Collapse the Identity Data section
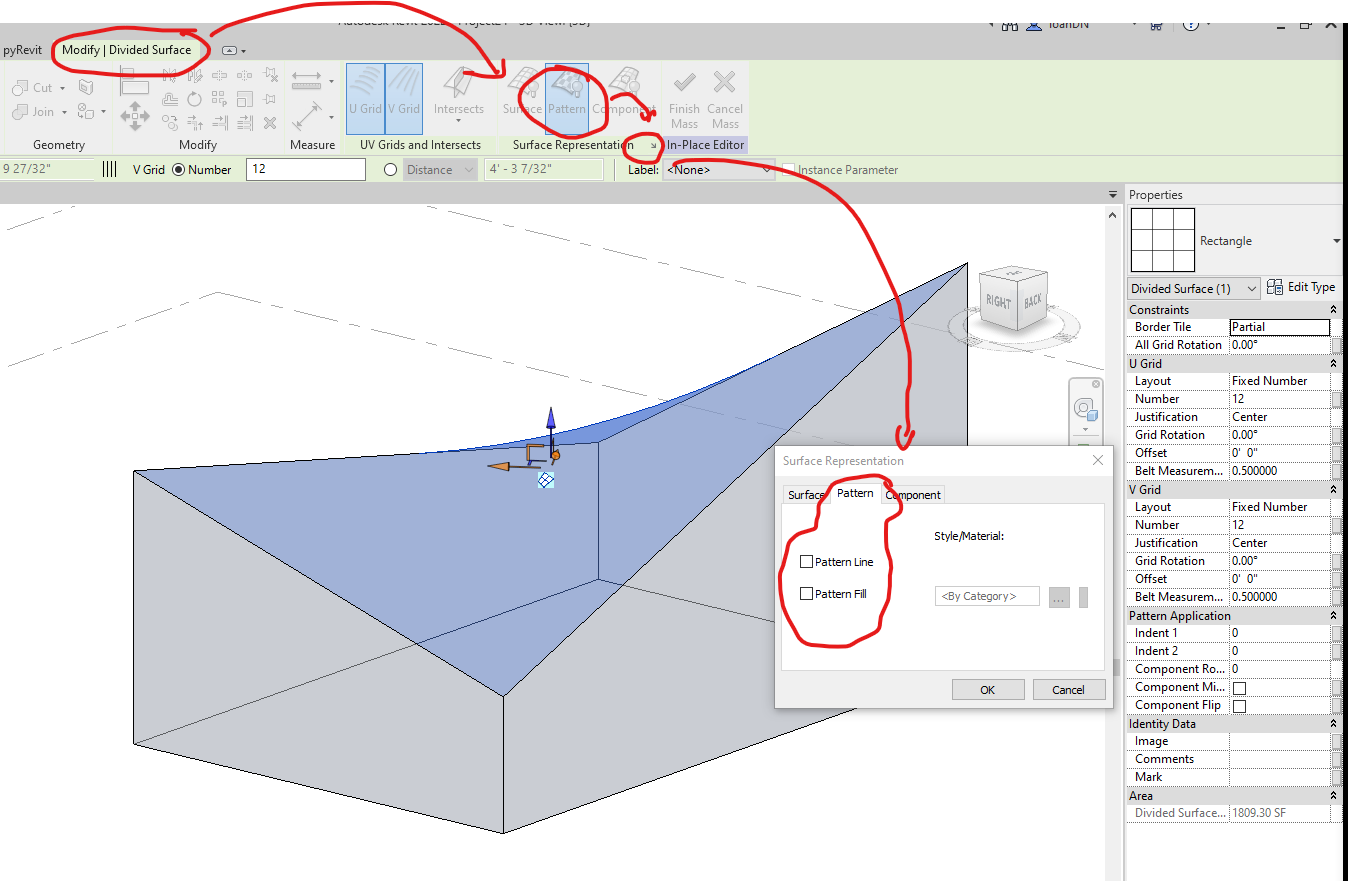The height and width of the screenshot is (881, 1348). tap(1333, 724)
